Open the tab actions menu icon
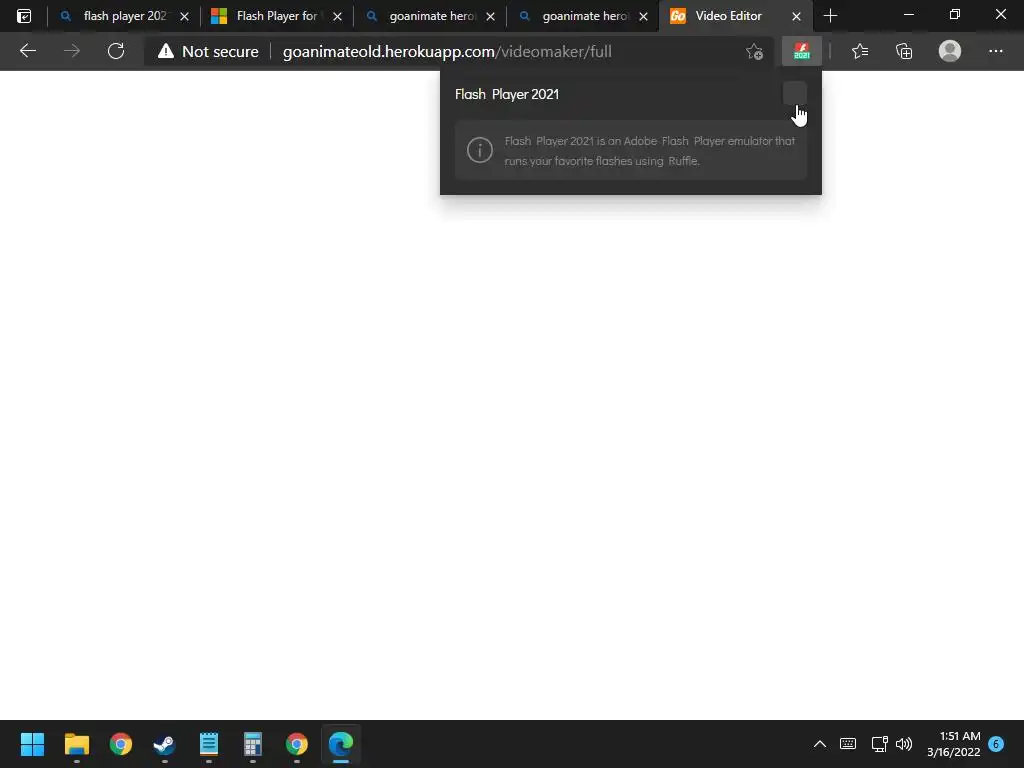 24,16
